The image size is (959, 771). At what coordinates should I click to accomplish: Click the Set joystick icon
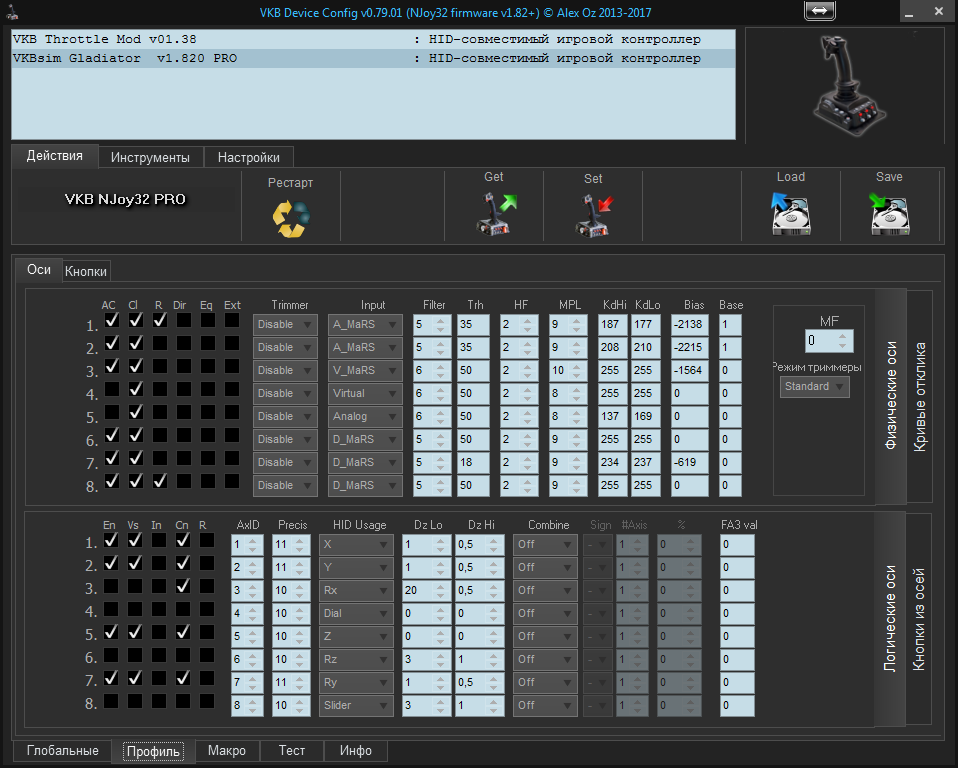[x=594, y=215]
